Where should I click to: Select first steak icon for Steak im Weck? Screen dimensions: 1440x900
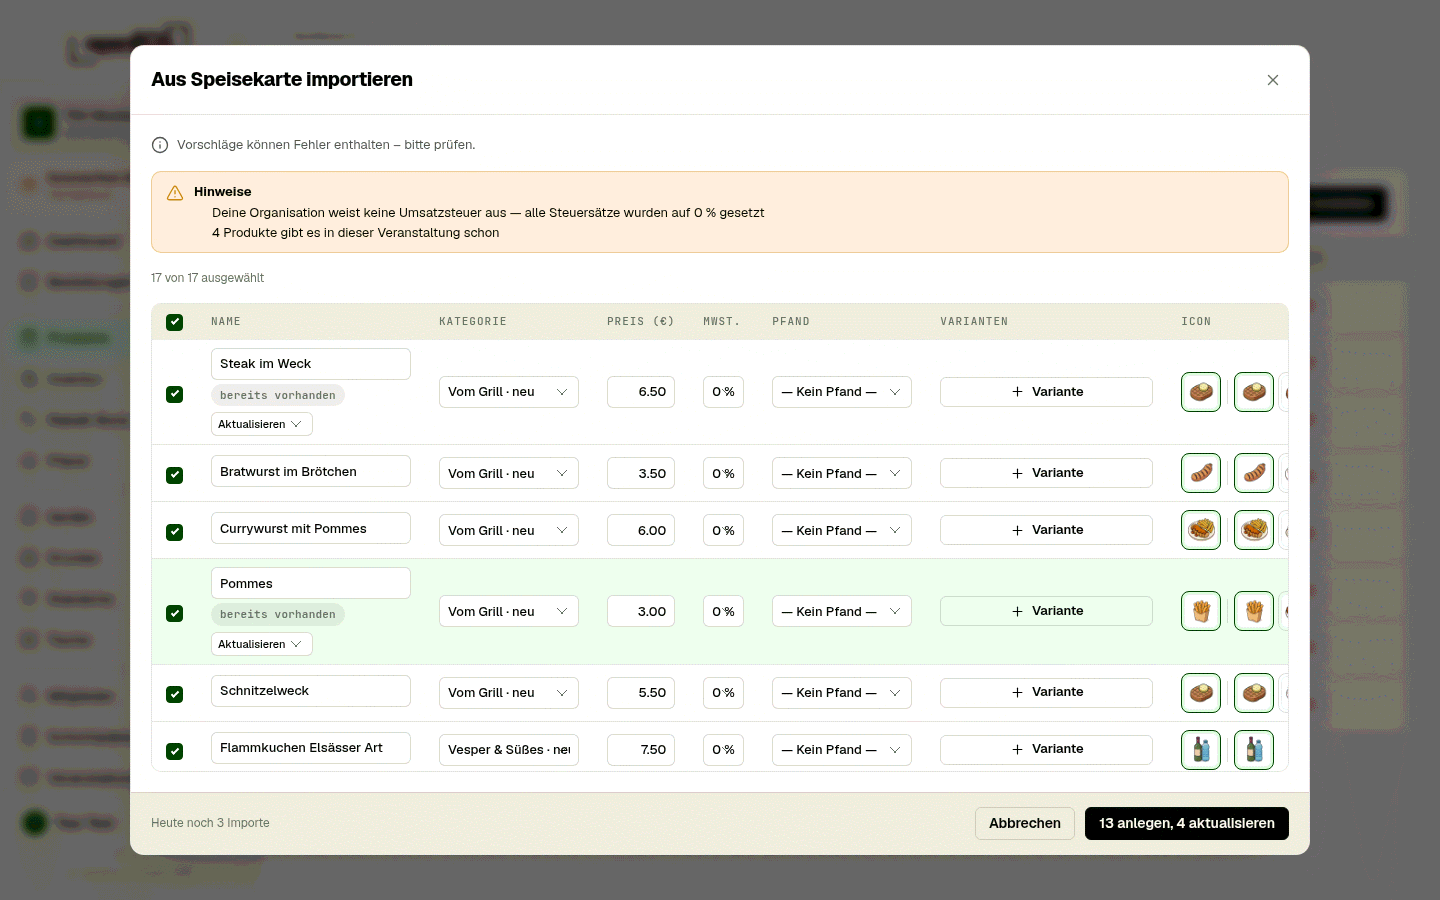[1201, 392]
